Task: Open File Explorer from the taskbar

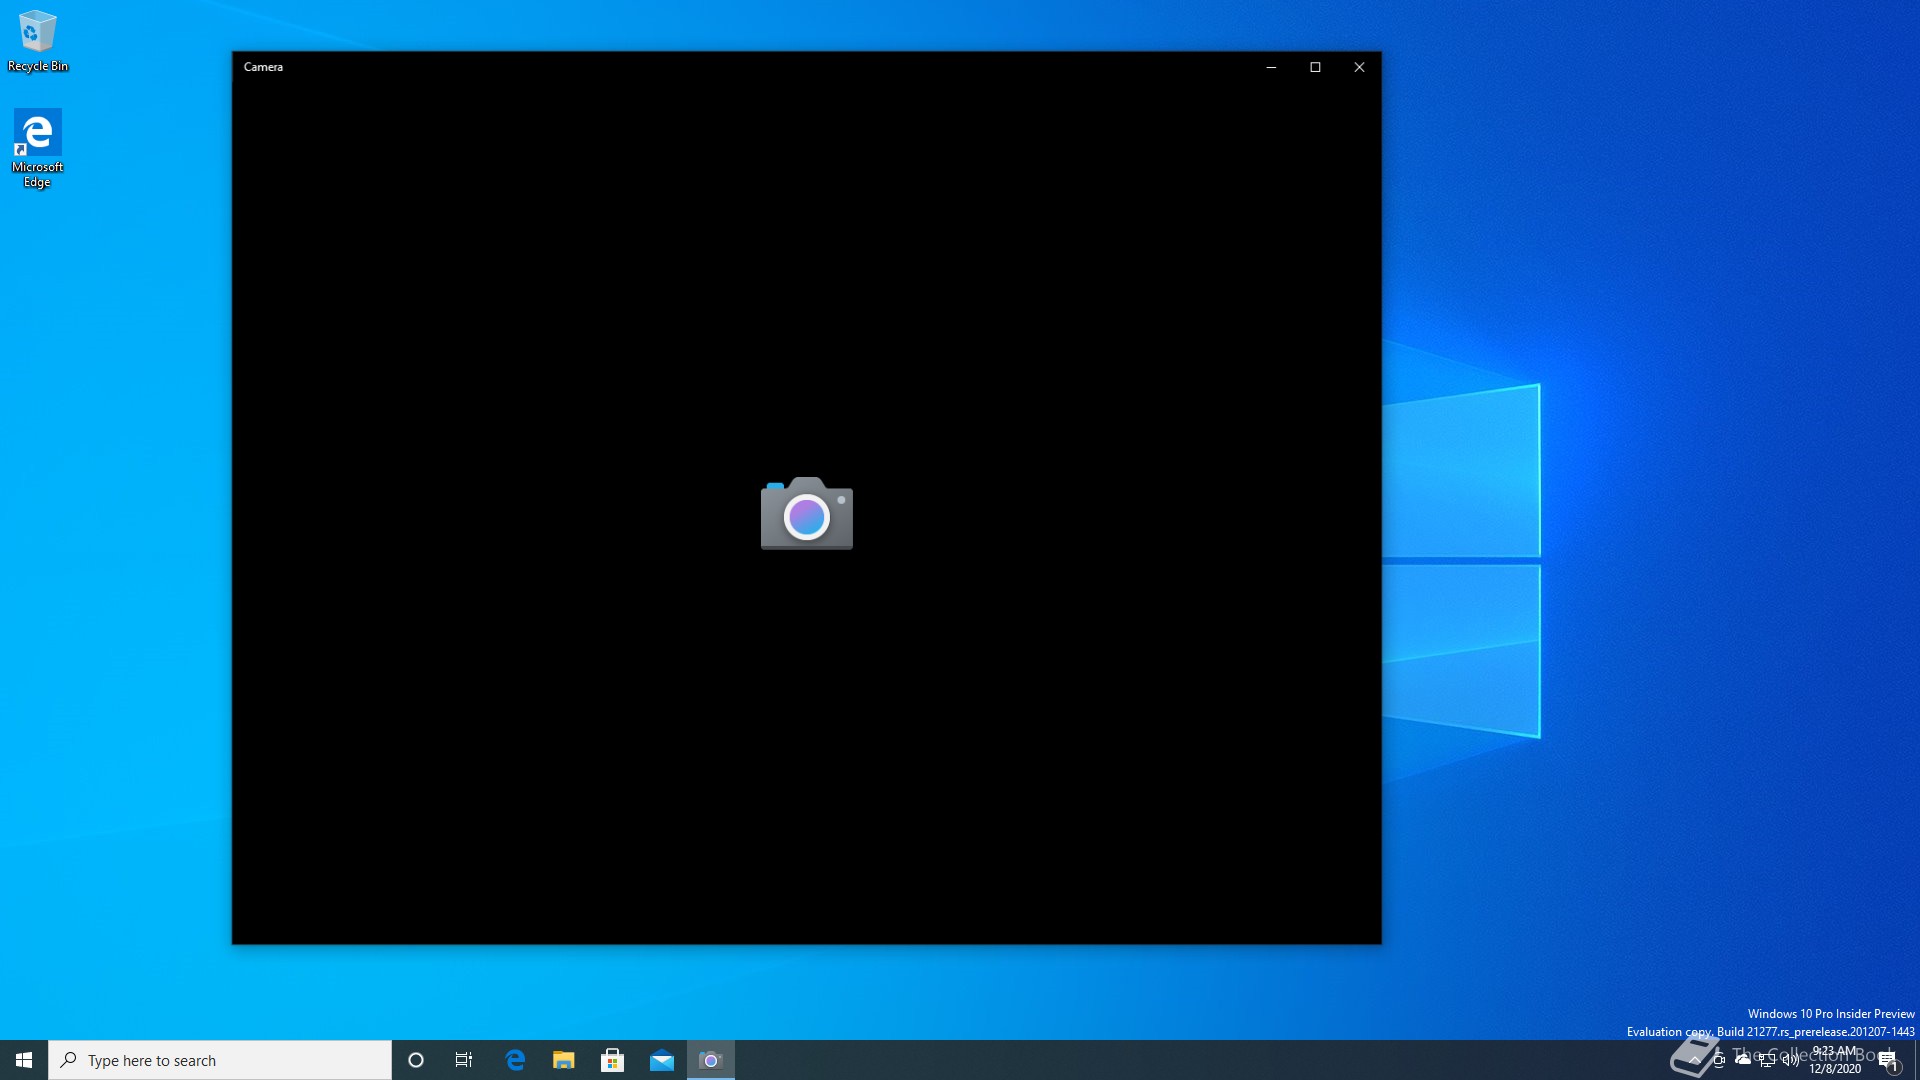Action: (x=564, y=1060)
